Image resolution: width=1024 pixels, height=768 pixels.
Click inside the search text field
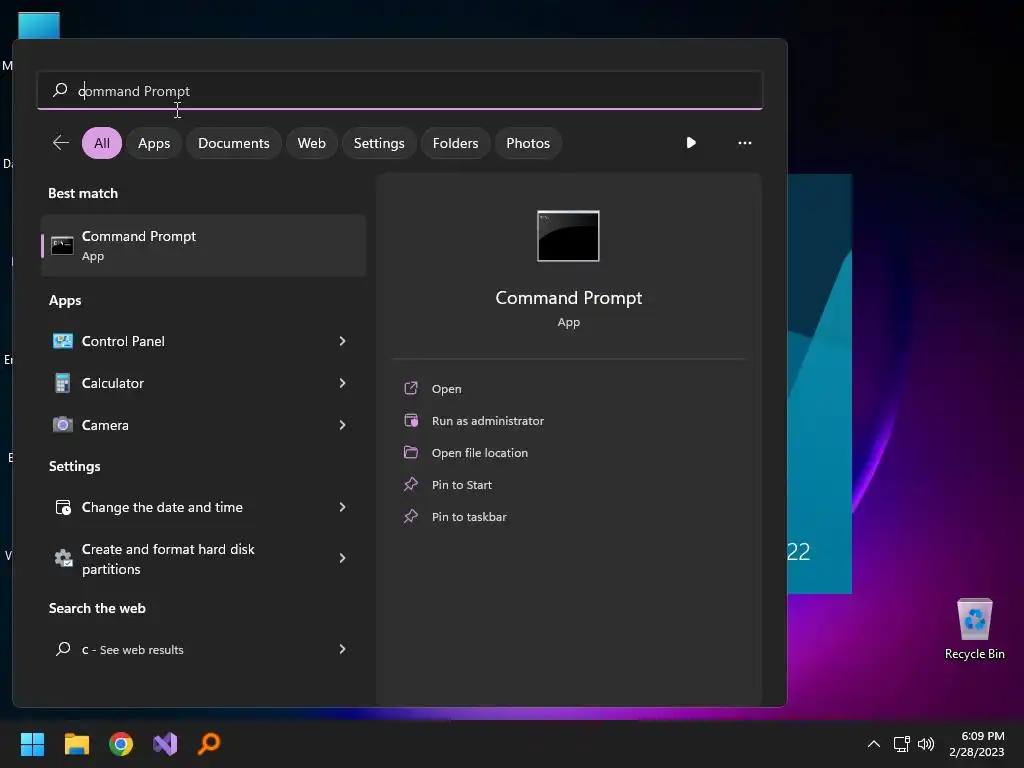pyautogui.click(x=400, y=90)
